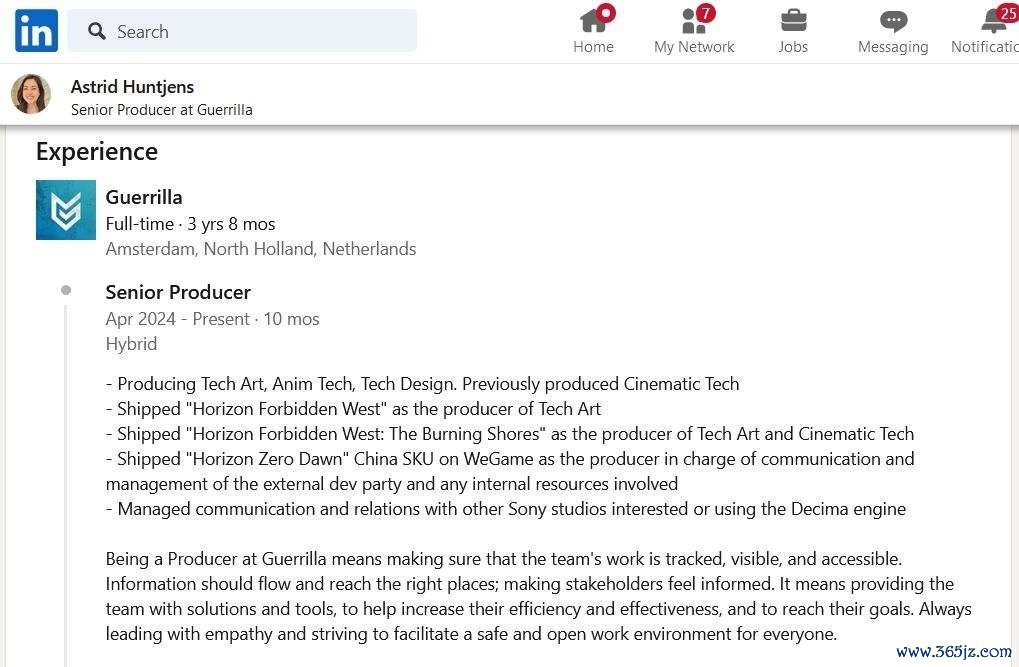The image size is (1019, 667).
Task: Open the Guerrilla company name link
Action: 144,197
